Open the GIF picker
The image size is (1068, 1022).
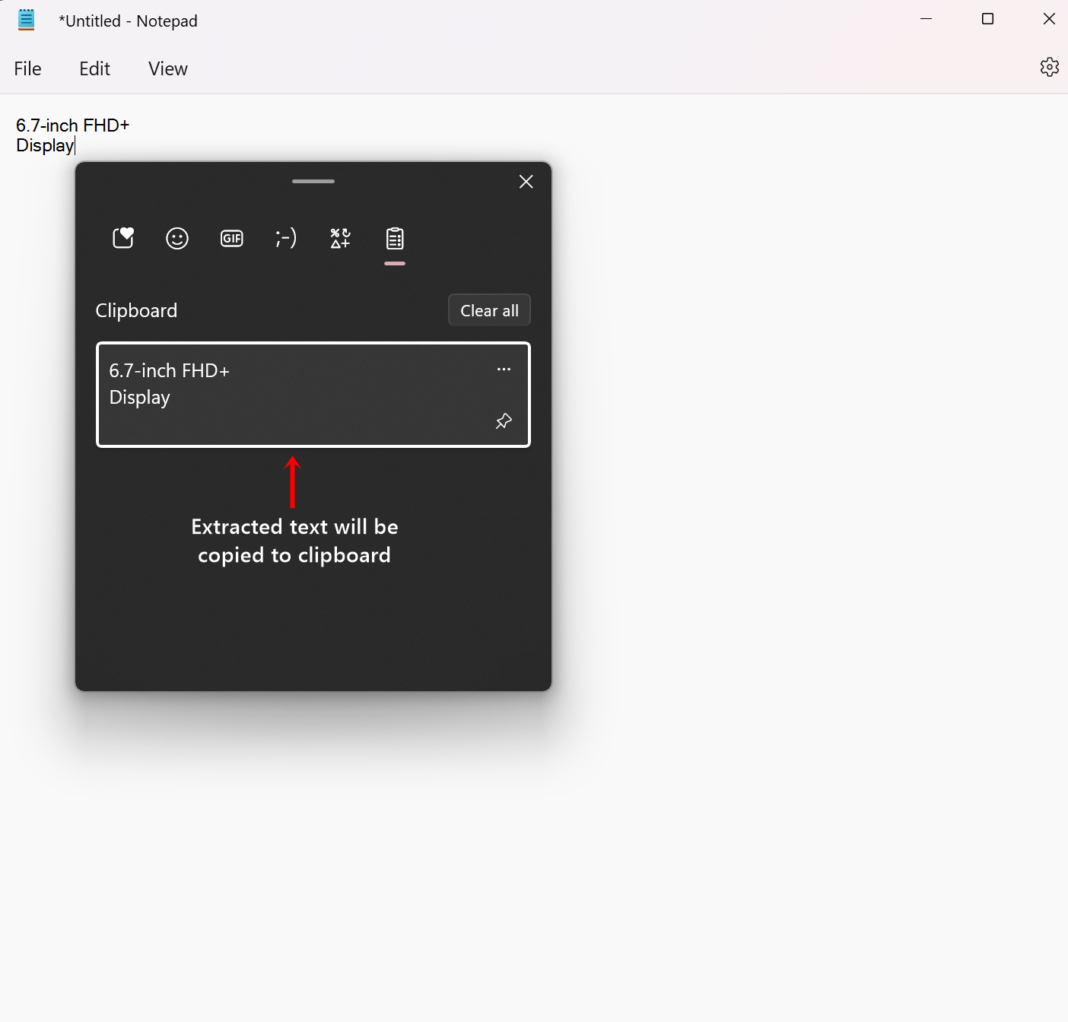[231, 238]
